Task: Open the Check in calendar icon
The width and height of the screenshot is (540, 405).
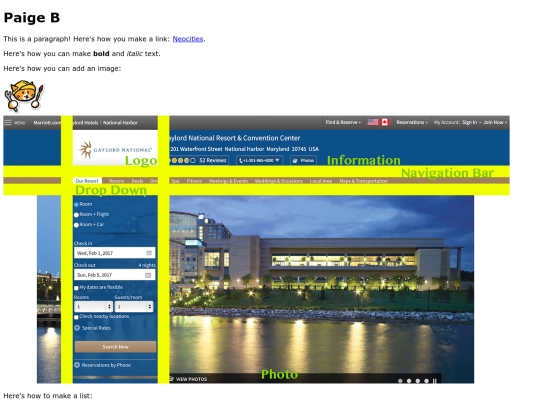Action: [149, 253]
